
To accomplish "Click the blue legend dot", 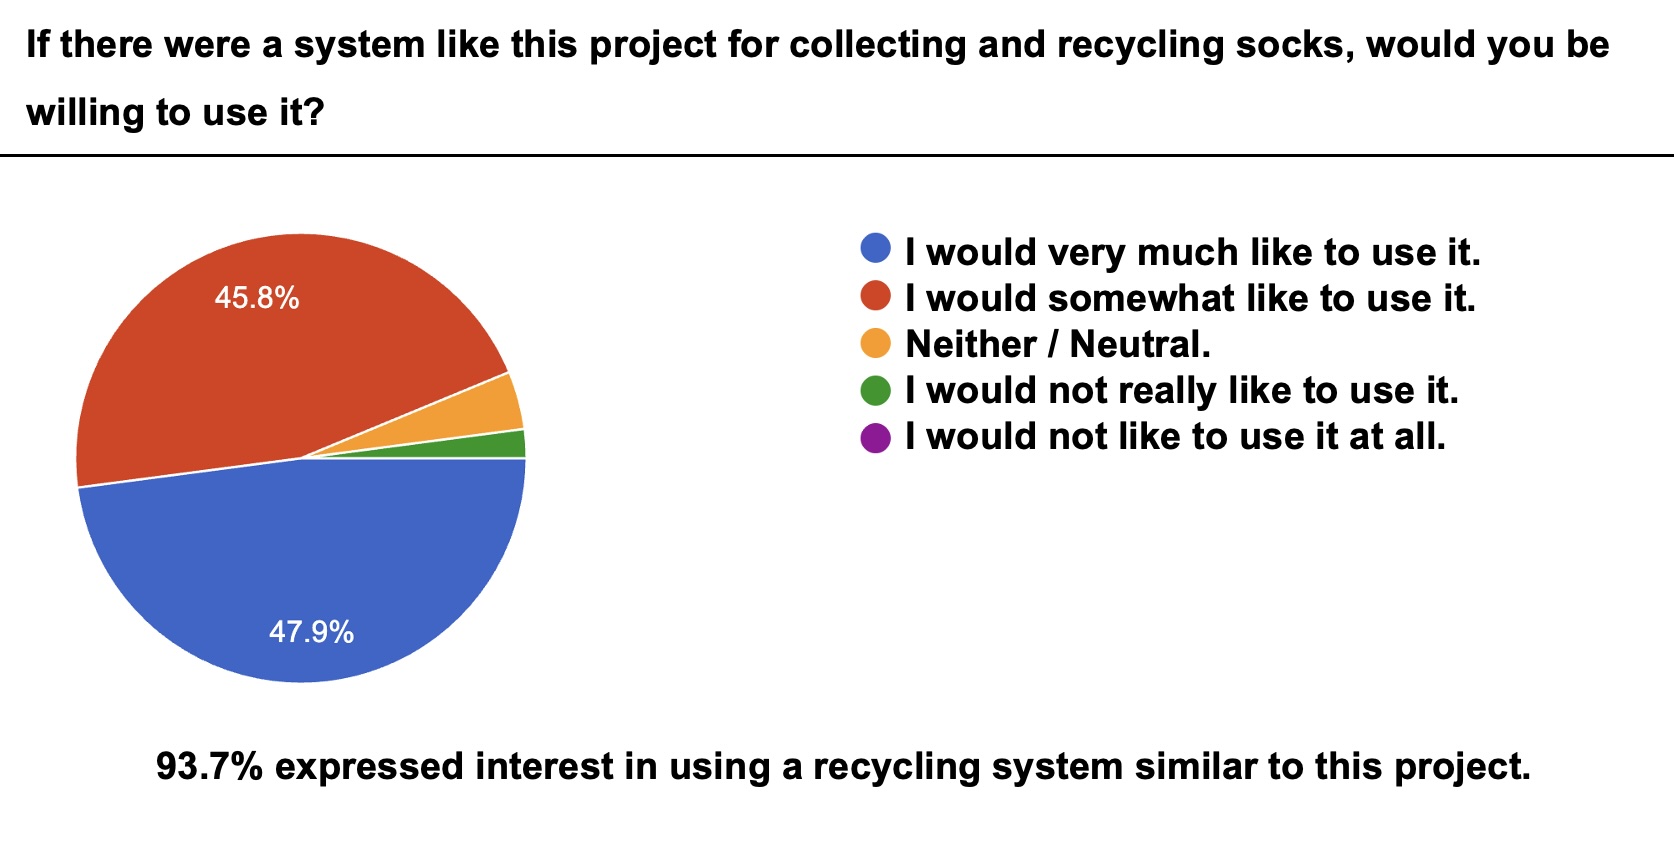I will 875,249.
